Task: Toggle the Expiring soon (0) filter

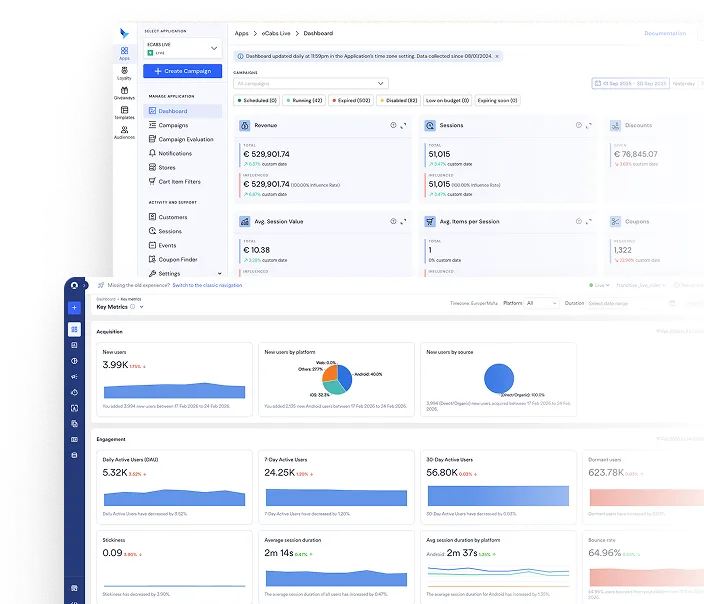Action: 497,101
